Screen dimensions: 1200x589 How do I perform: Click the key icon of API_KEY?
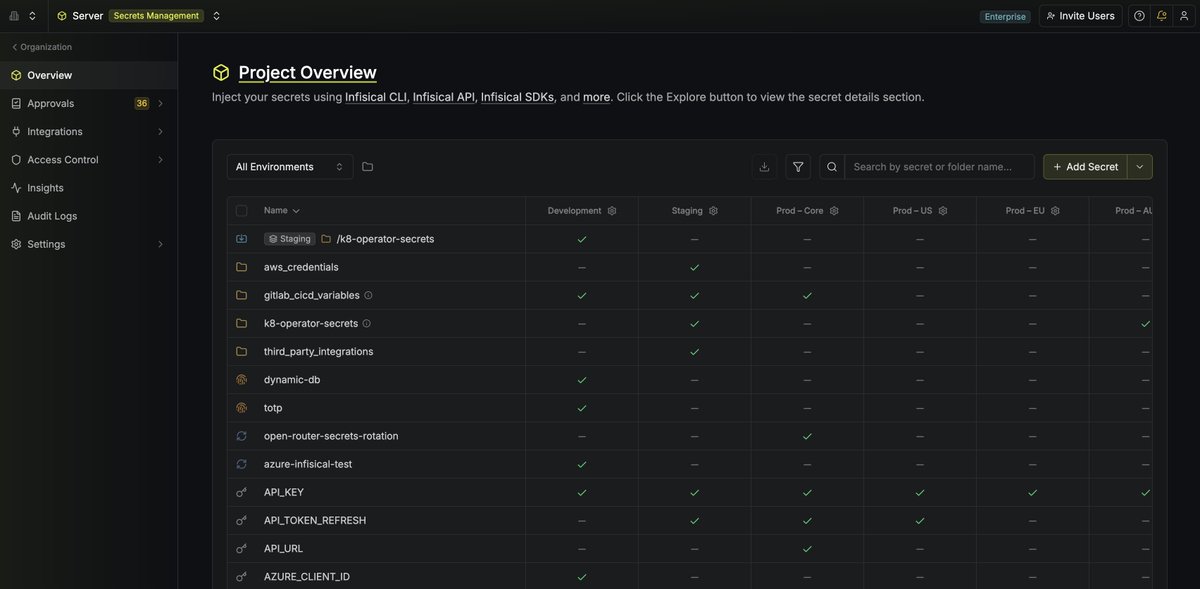pyautogui.click(x=241, y=492)
